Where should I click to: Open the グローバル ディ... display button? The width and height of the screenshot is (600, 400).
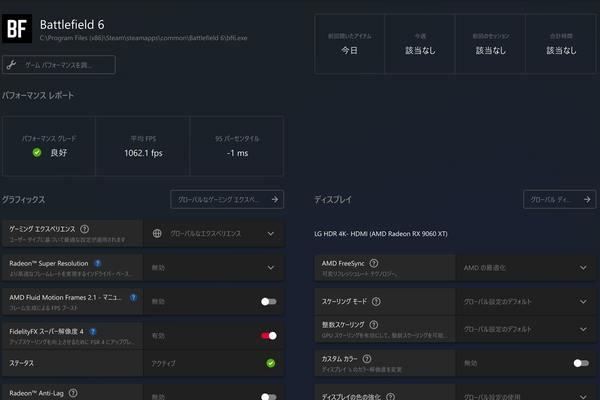[559, 199]
